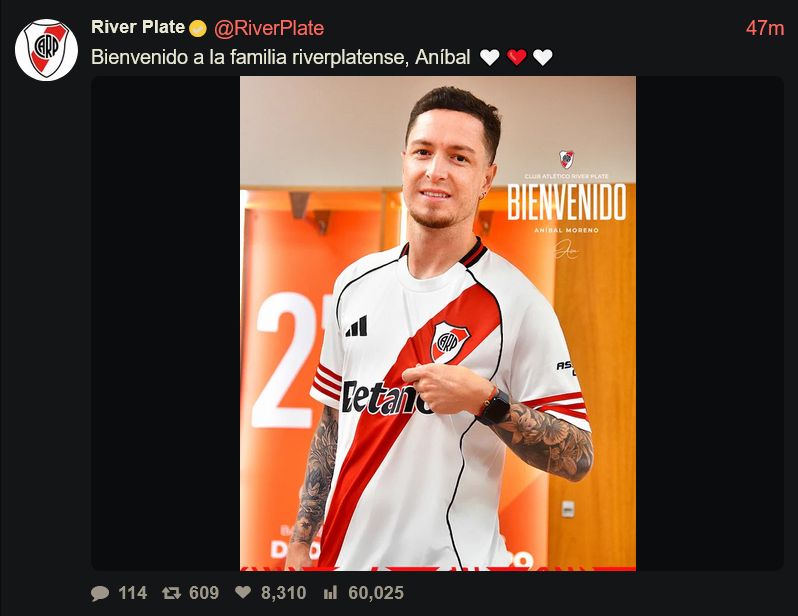Open the @RiverPlate handle link

(x=269, y=28)
